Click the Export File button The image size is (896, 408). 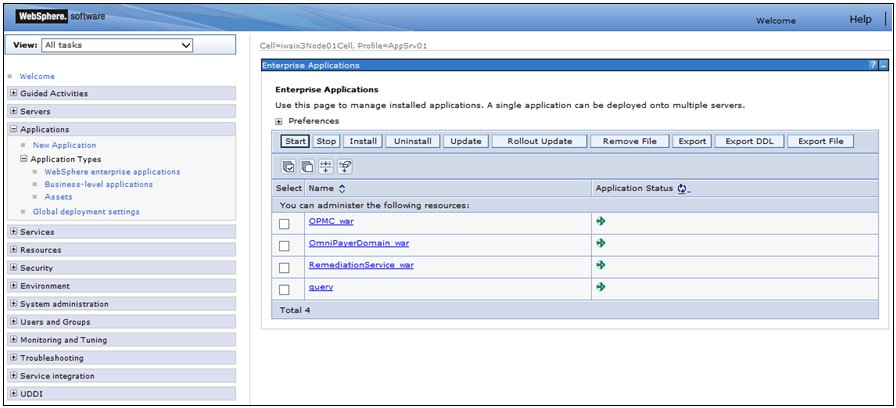coord(821,141)
